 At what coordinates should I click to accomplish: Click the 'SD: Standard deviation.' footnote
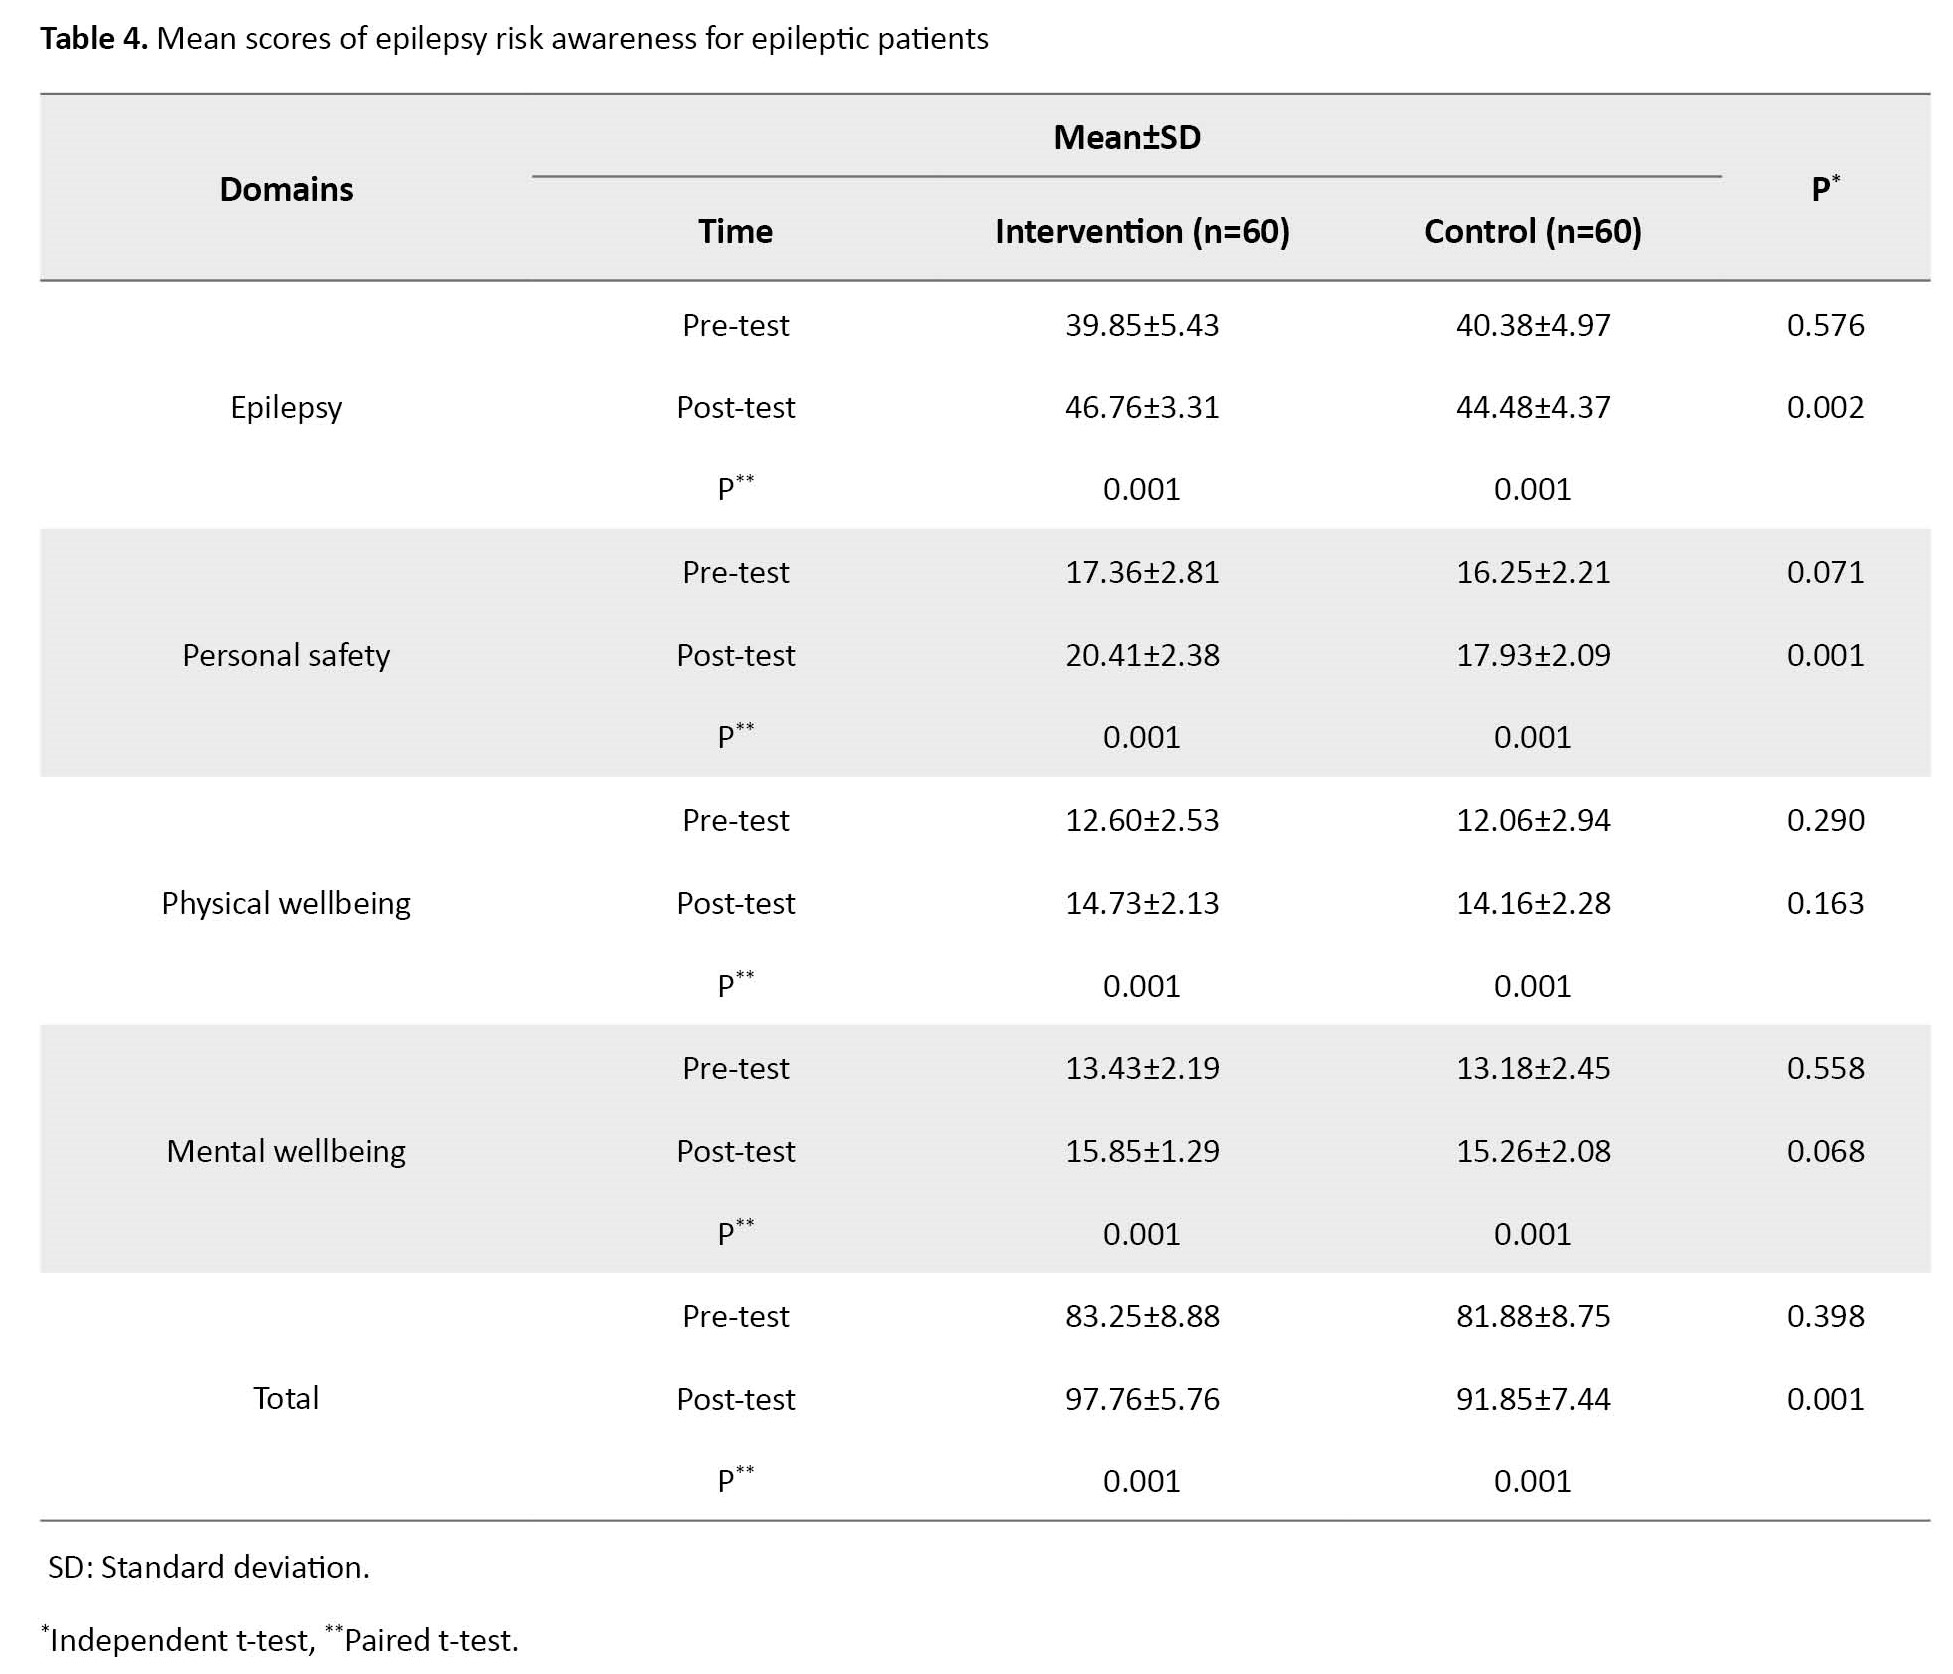(209, 1567)
